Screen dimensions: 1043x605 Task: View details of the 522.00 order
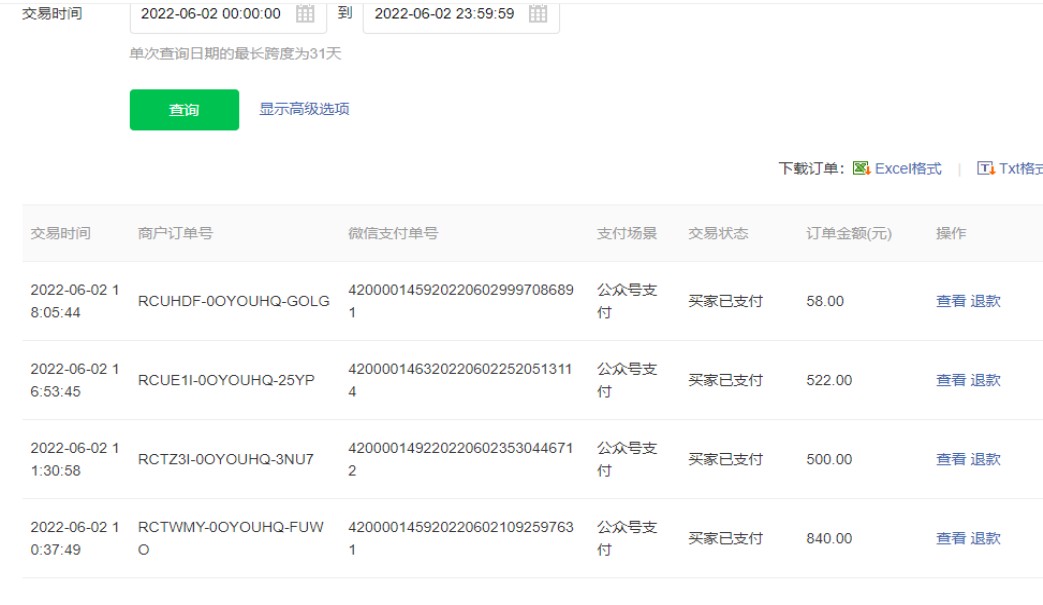point(950,380)
